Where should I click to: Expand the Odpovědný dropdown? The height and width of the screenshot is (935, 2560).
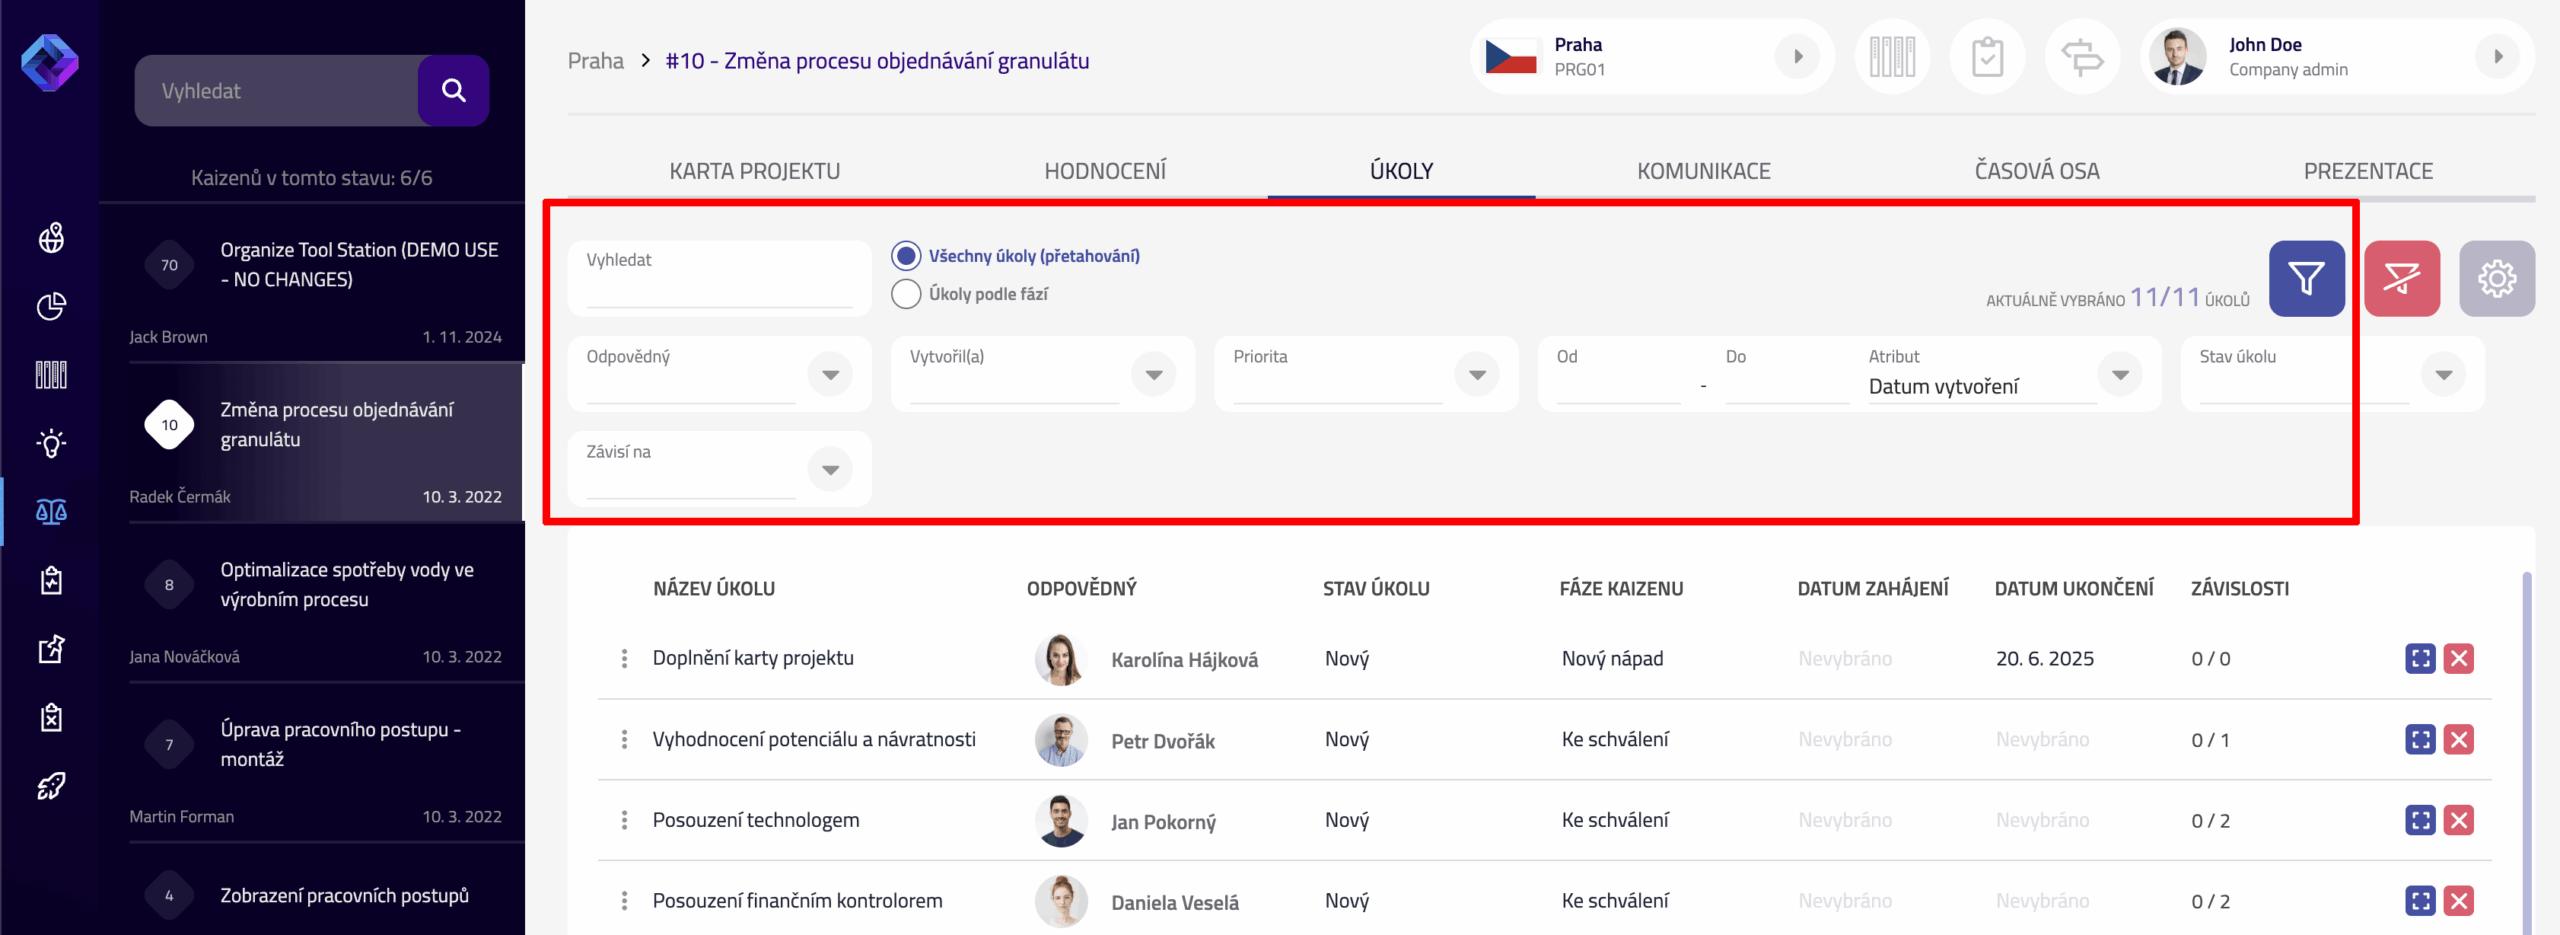830,375
